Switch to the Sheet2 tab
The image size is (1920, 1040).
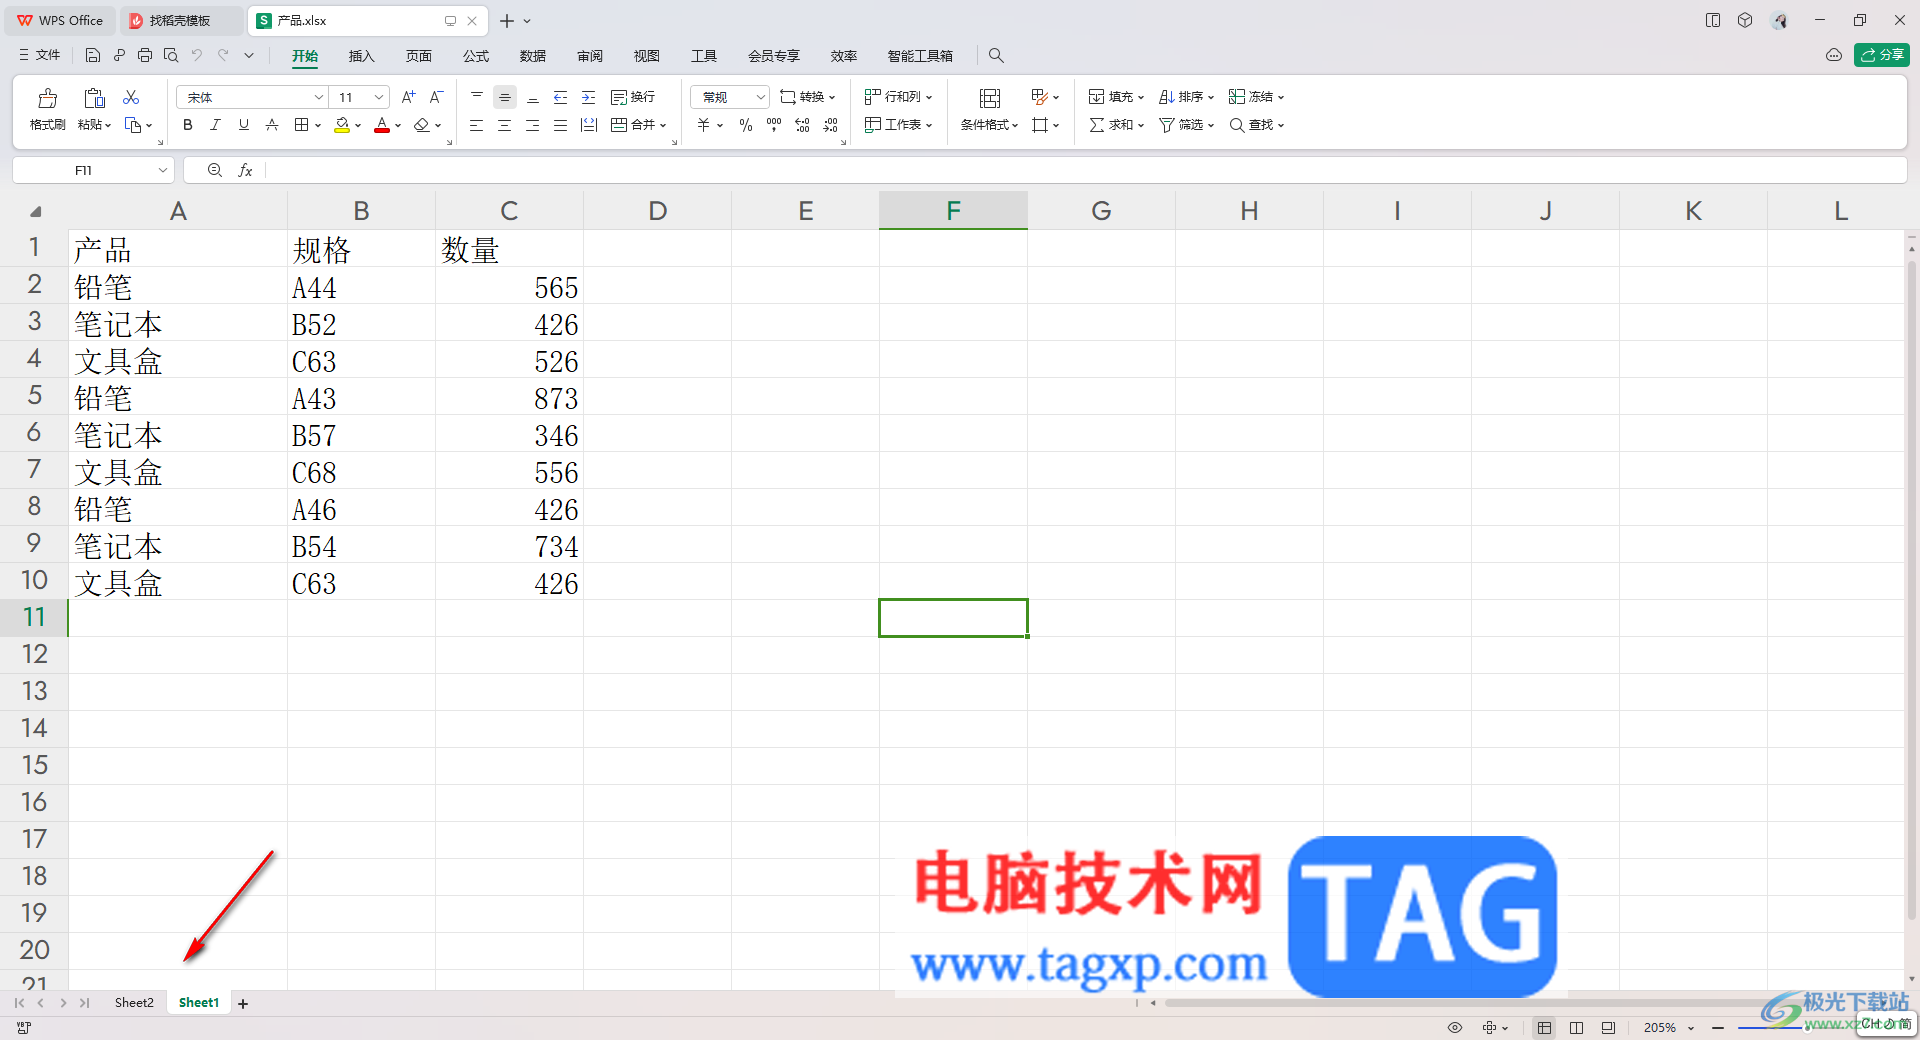134,1003
